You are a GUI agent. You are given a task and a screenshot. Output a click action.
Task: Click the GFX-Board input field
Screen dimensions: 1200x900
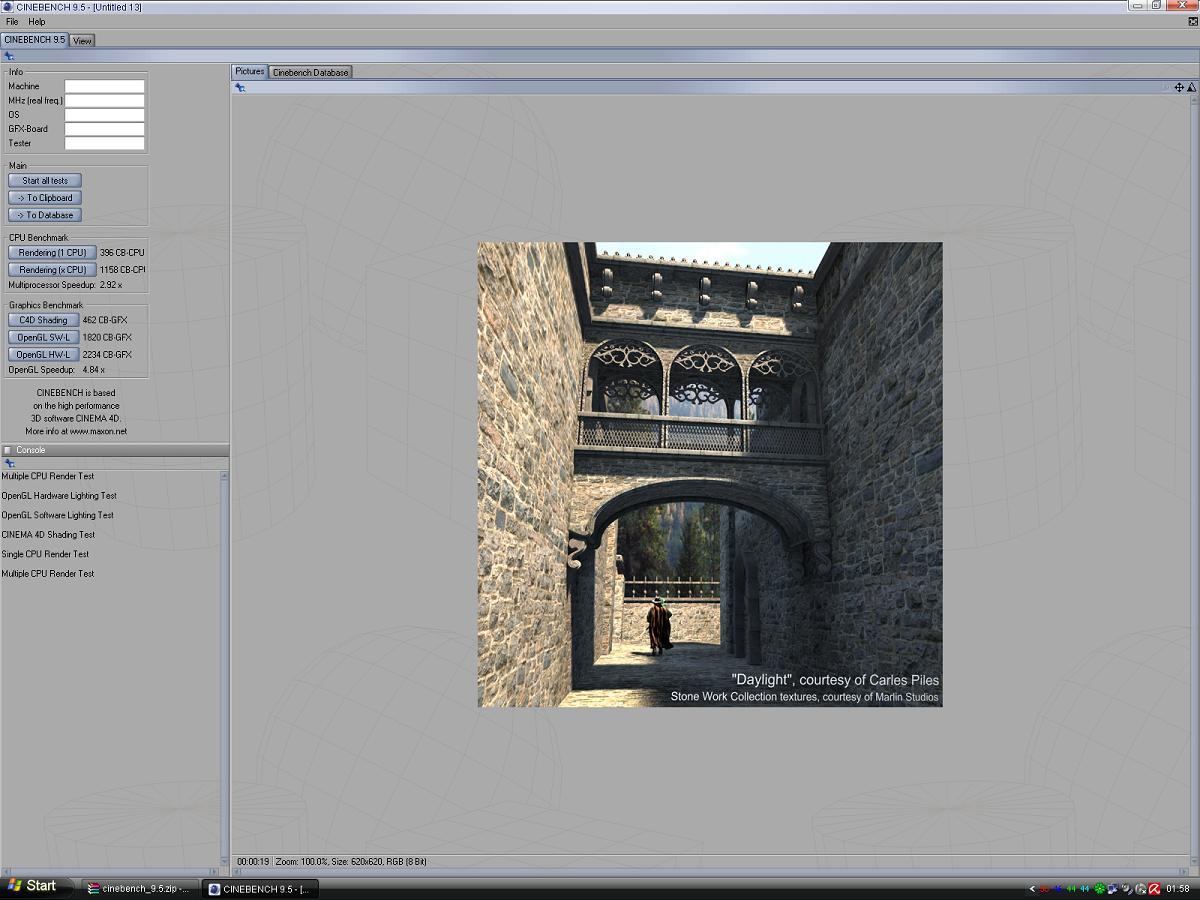(x=105, y=129)
